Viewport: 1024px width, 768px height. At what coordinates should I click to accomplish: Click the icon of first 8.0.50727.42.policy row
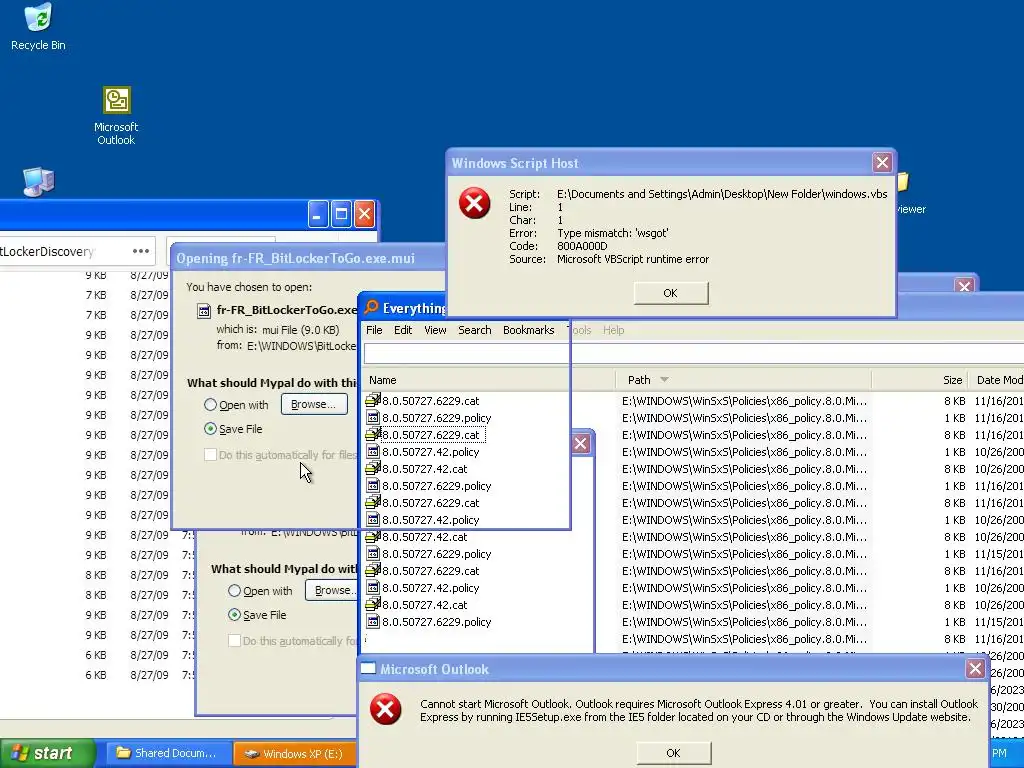click(x=373, y=451)
